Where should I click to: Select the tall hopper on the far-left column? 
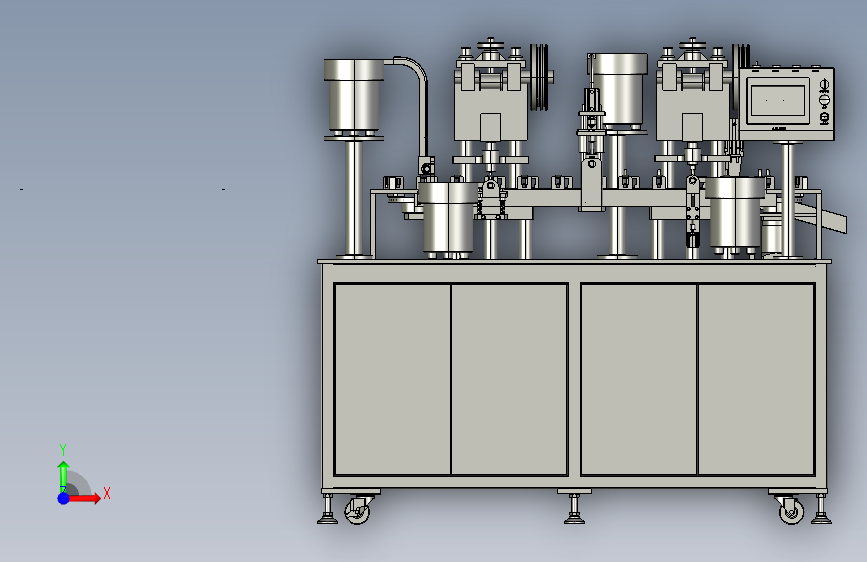pyautogui.click(x=353, y=96)
